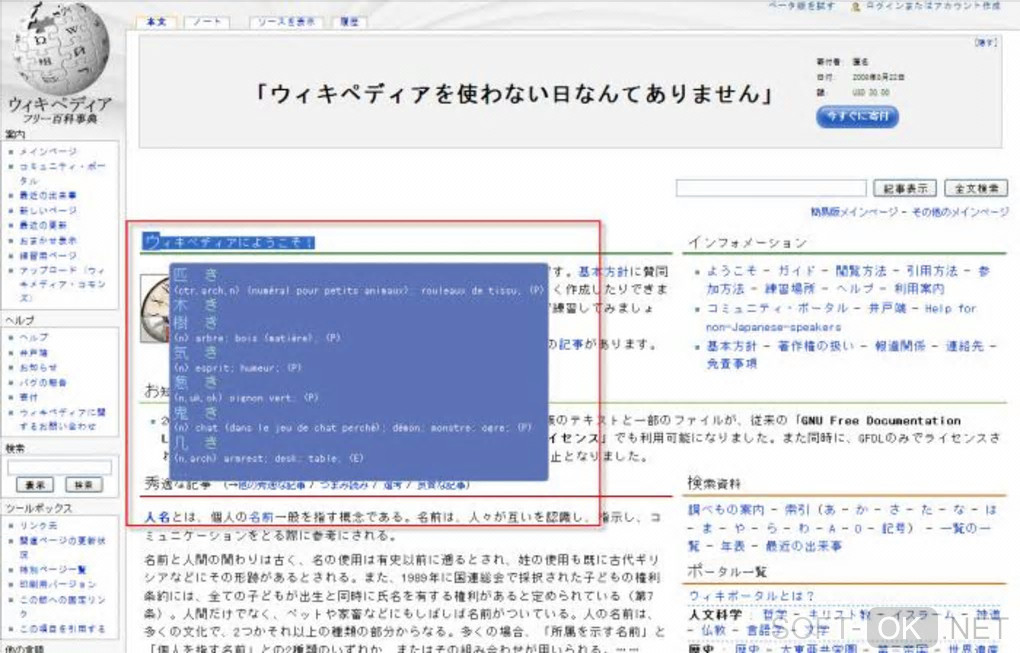Image resolution: width=1020 pixels, height=653 pixels.
Task: Open the ガイド link in information box
Action: click(x=797, y=271)
